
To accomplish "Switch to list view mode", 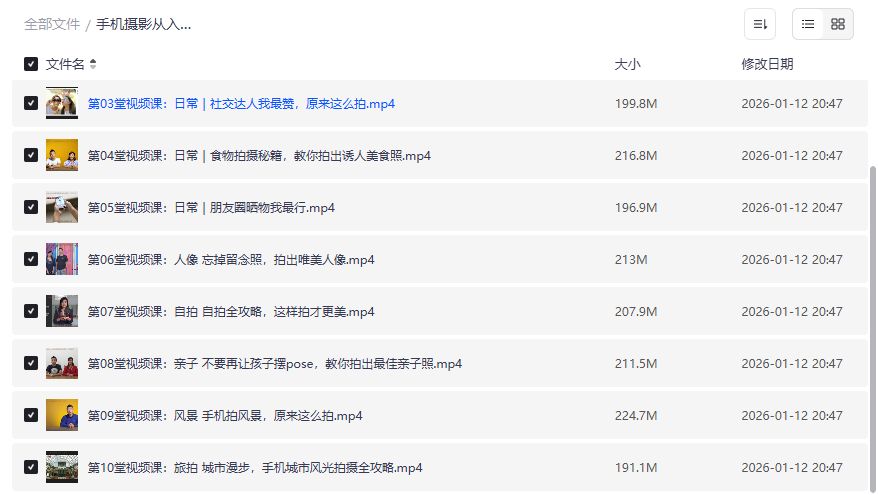I will pyautogui.click(x=808, y=24).
